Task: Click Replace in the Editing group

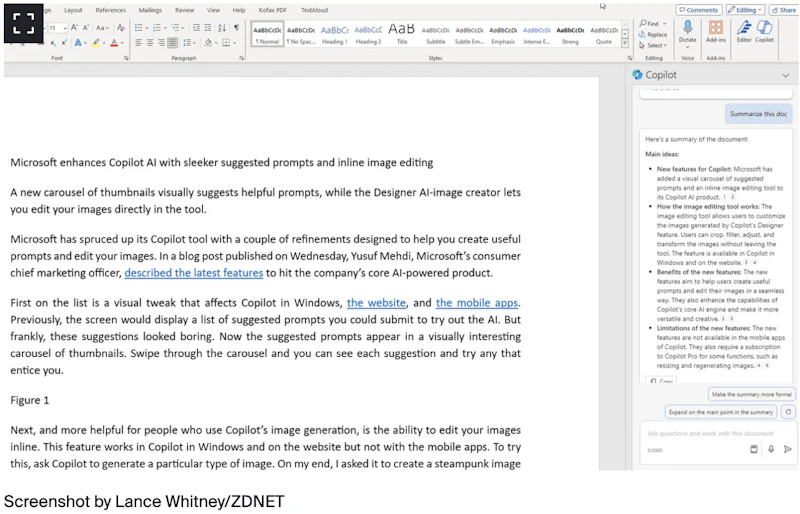Action: click(653, 35)
